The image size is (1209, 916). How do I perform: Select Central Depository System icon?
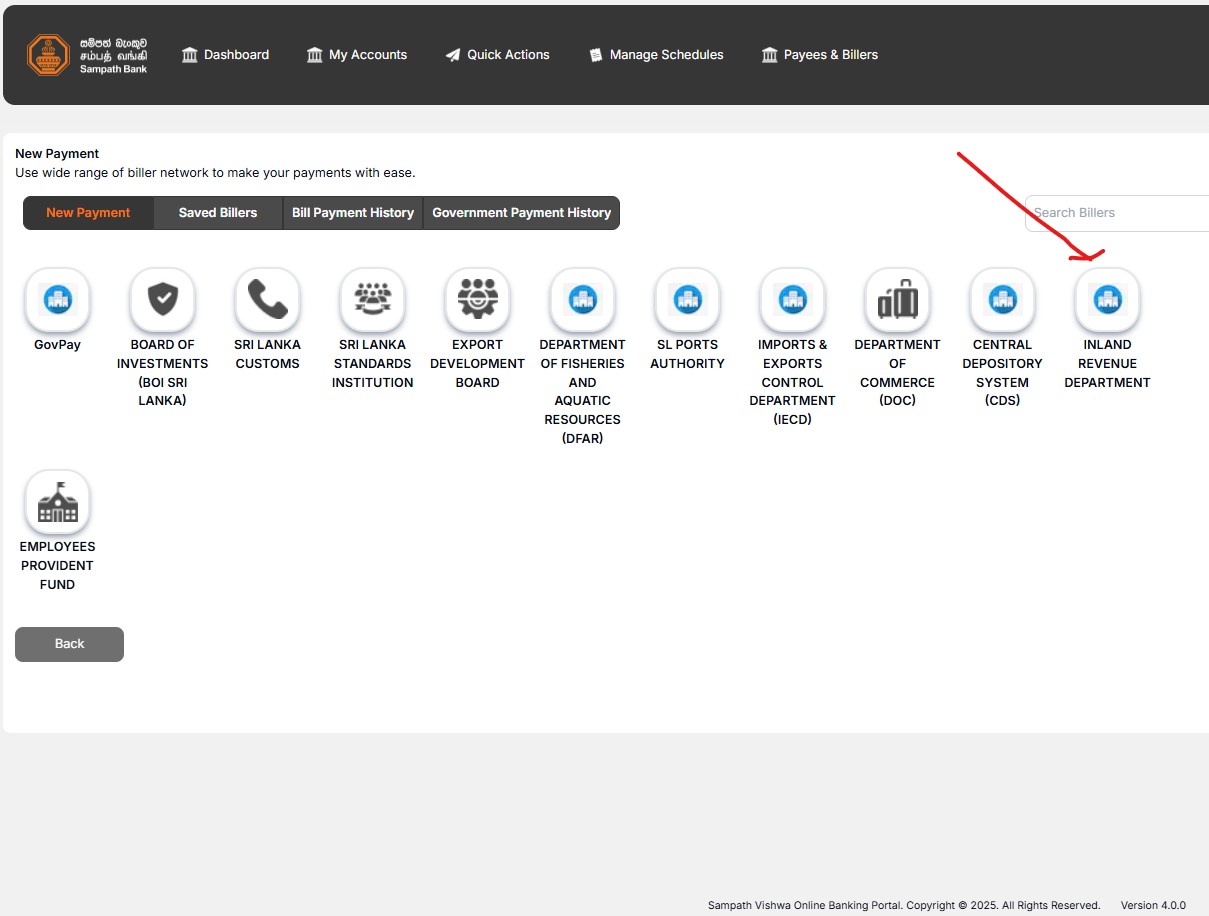pyautogui.click(x=1002, y=300)
